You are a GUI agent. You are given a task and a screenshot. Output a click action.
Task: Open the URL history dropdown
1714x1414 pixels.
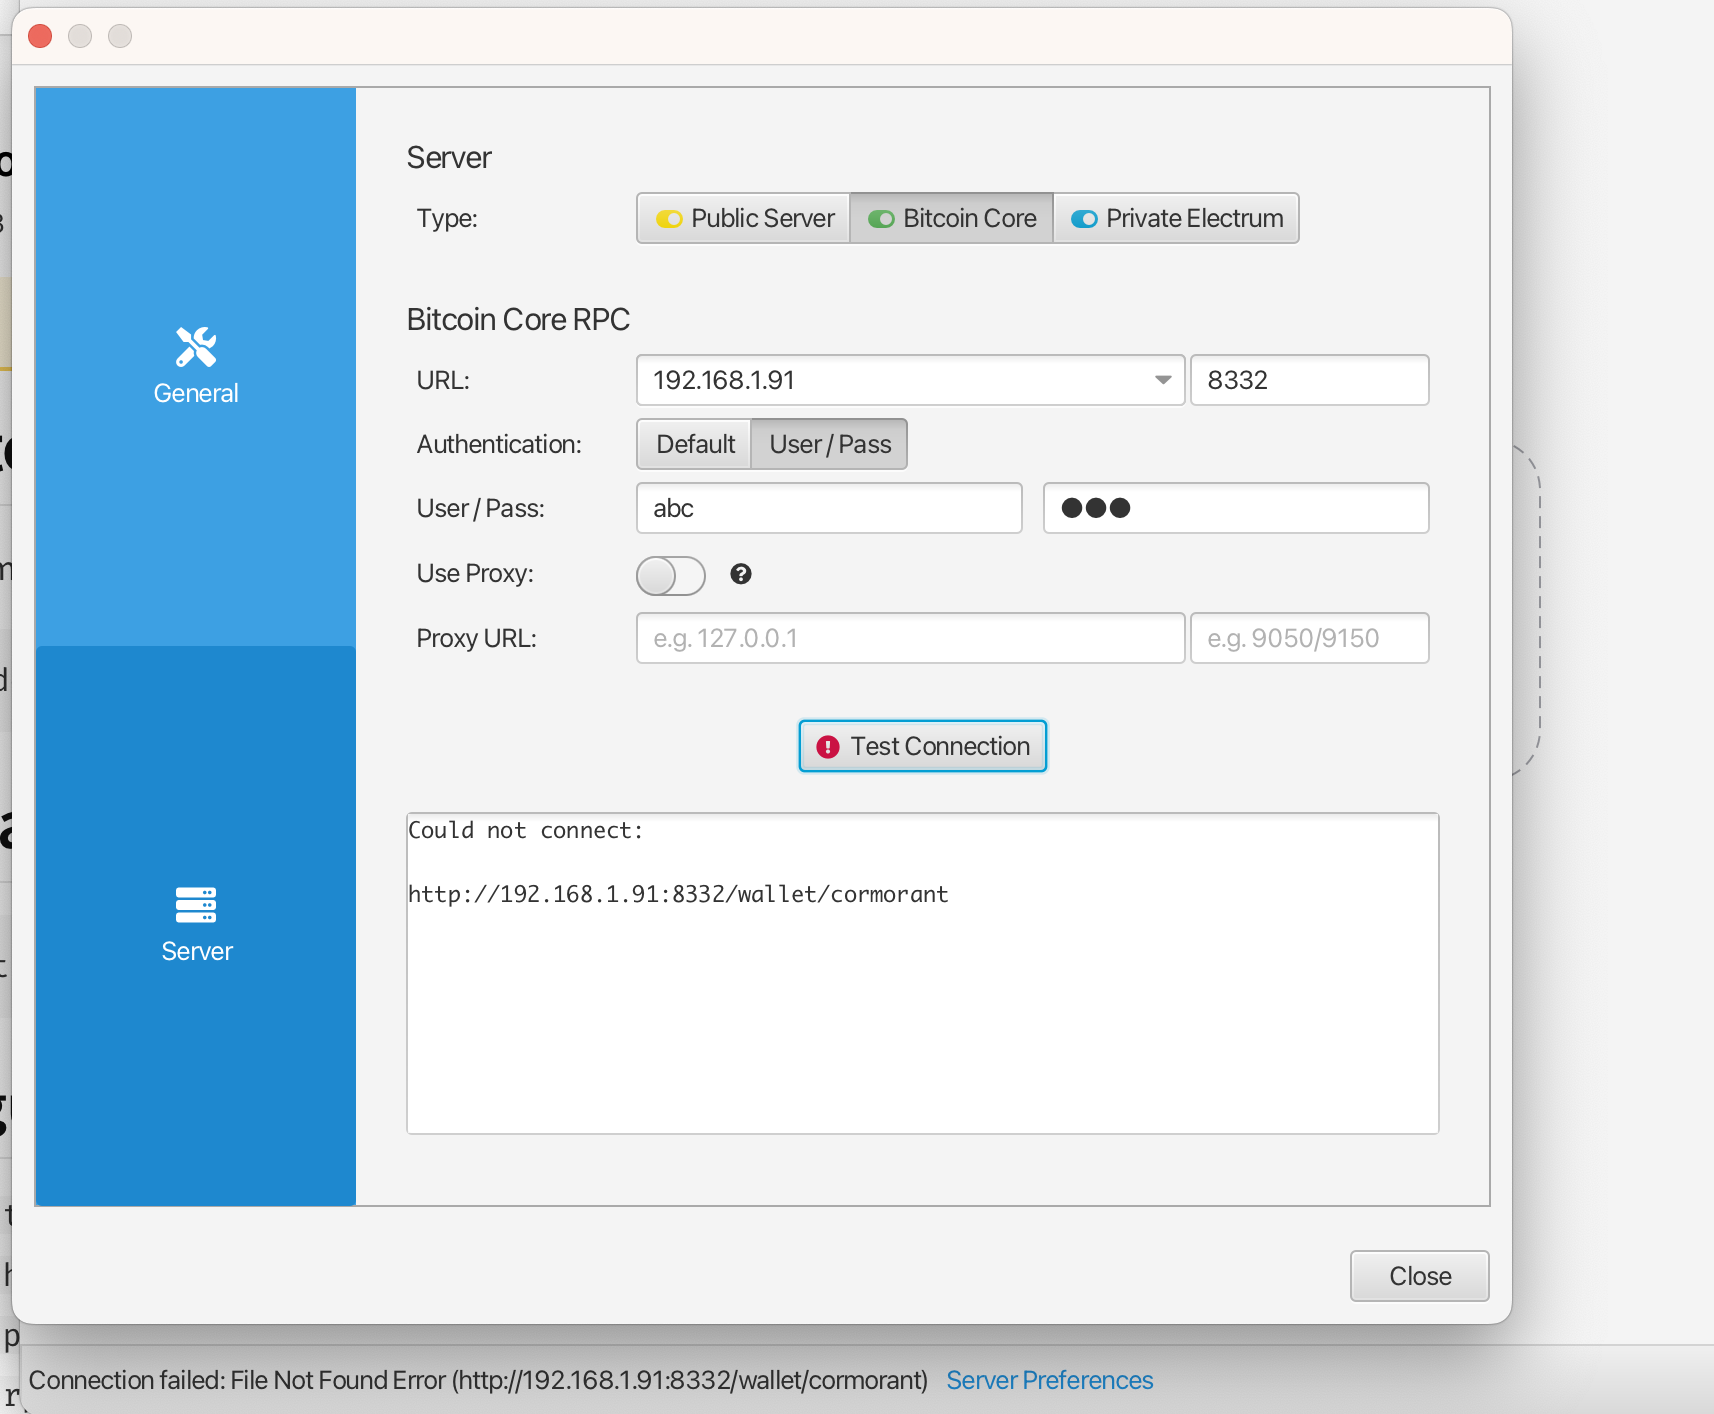(x=1161, y=380)
